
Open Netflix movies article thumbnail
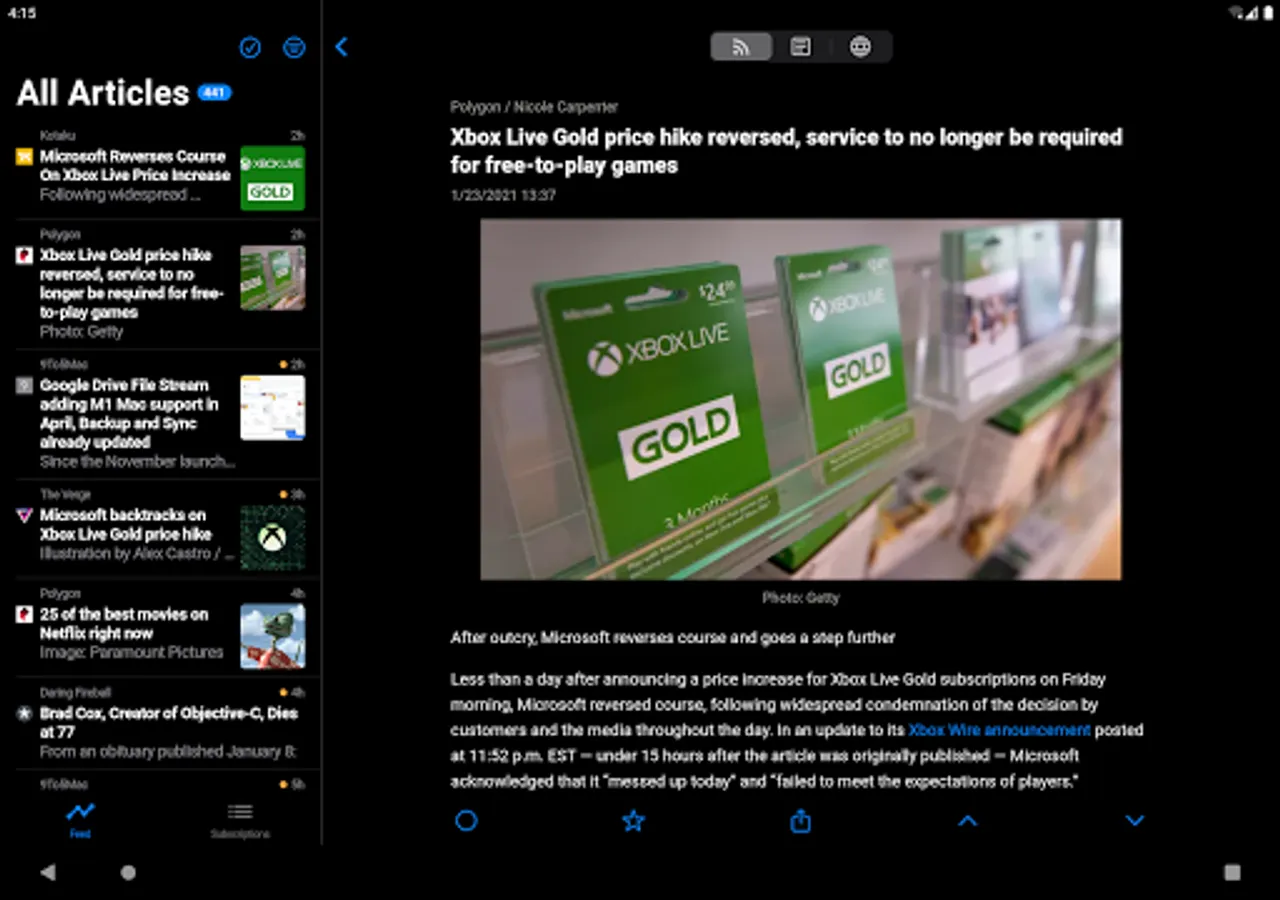coord(272,637)
